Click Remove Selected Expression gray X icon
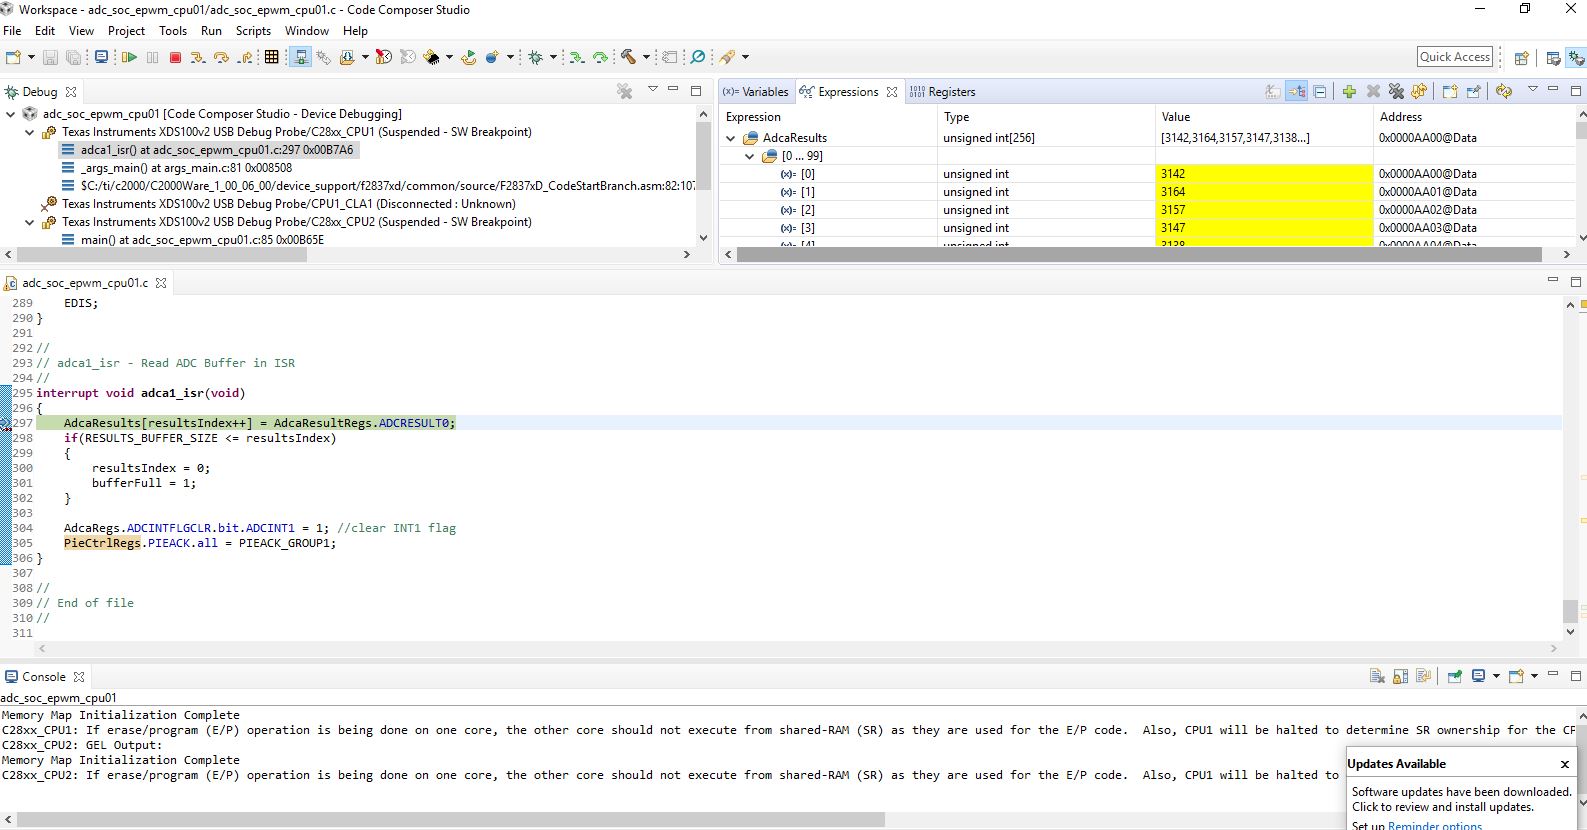The image size is (1587, 830). pos(1373,91)
